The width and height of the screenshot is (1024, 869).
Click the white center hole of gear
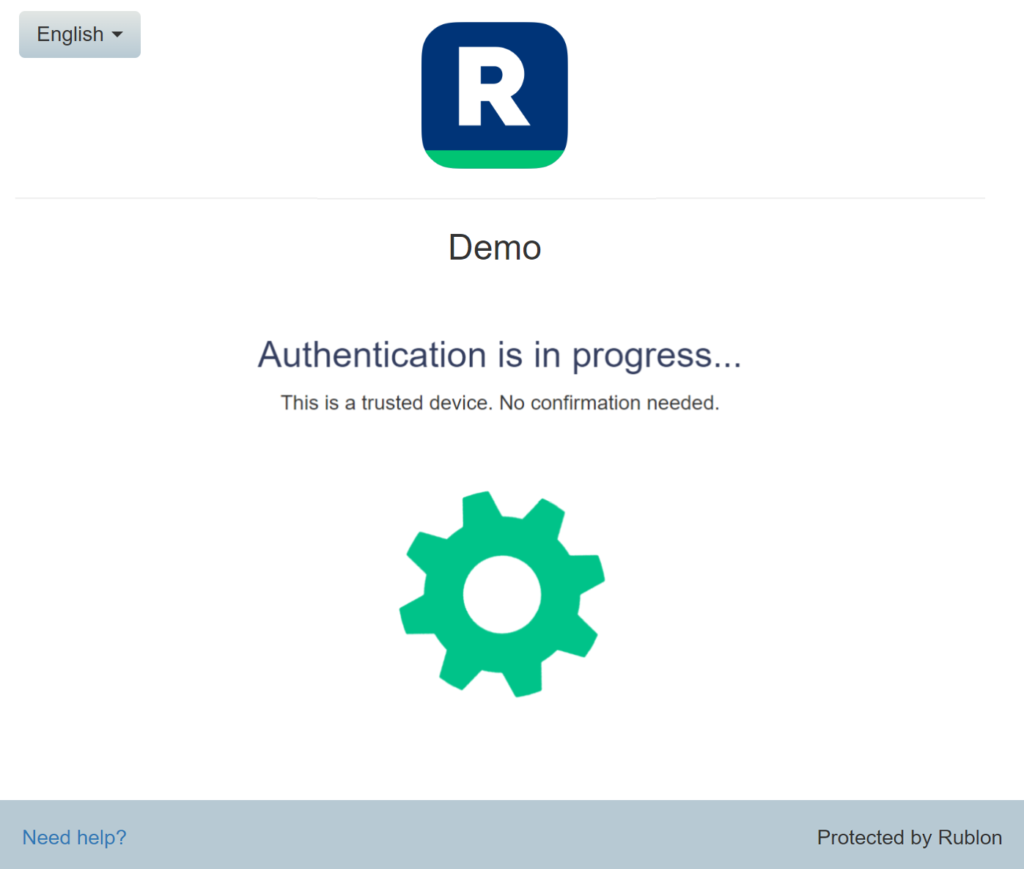(x=502, y=595)
